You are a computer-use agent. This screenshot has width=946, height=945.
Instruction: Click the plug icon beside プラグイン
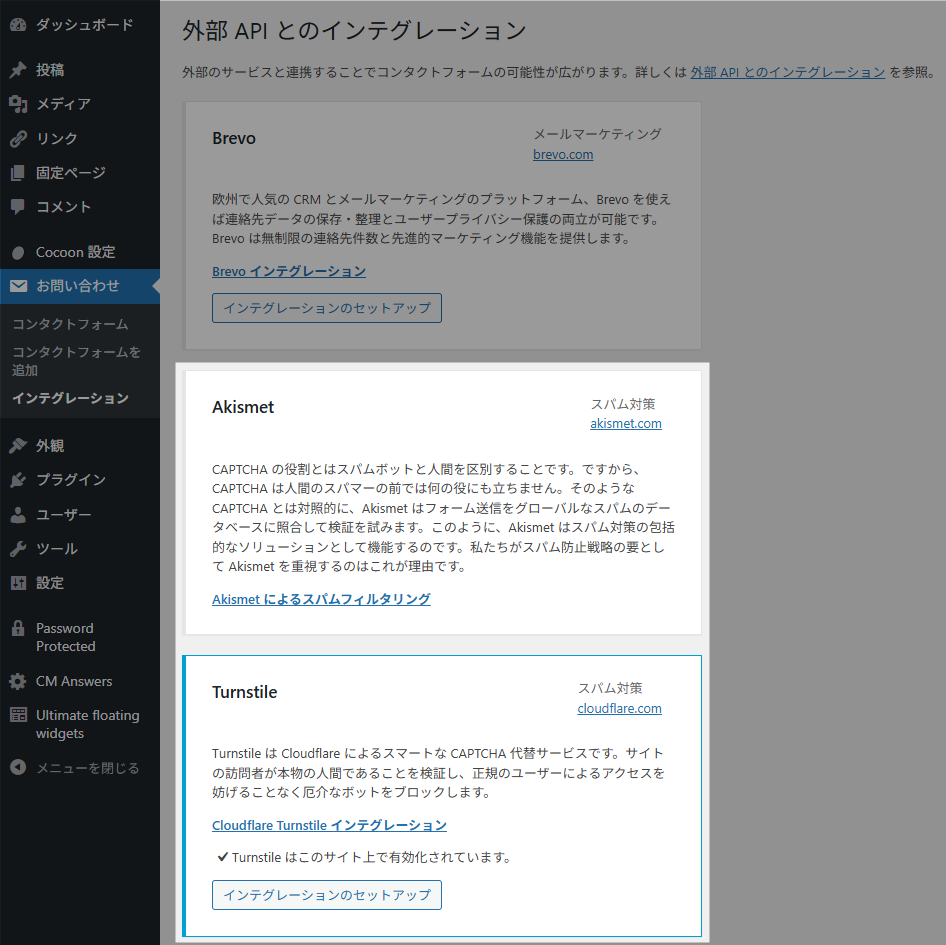(x=18, y=480)
